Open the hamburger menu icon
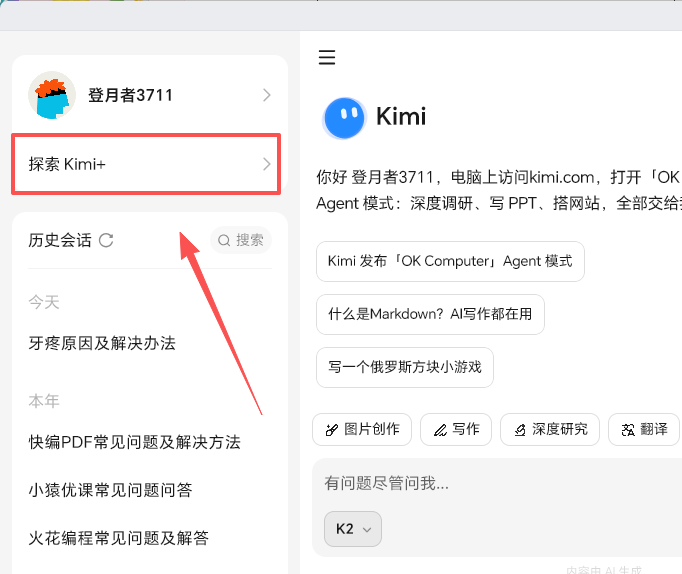The width and height of the screenshot is (682, 574). pos(327,57)
